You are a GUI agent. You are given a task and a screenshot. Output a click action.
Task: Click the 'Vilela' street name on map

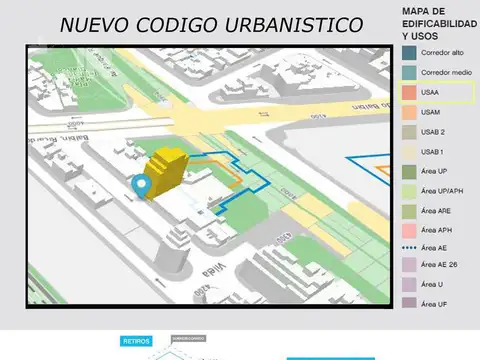pos(213,270)
